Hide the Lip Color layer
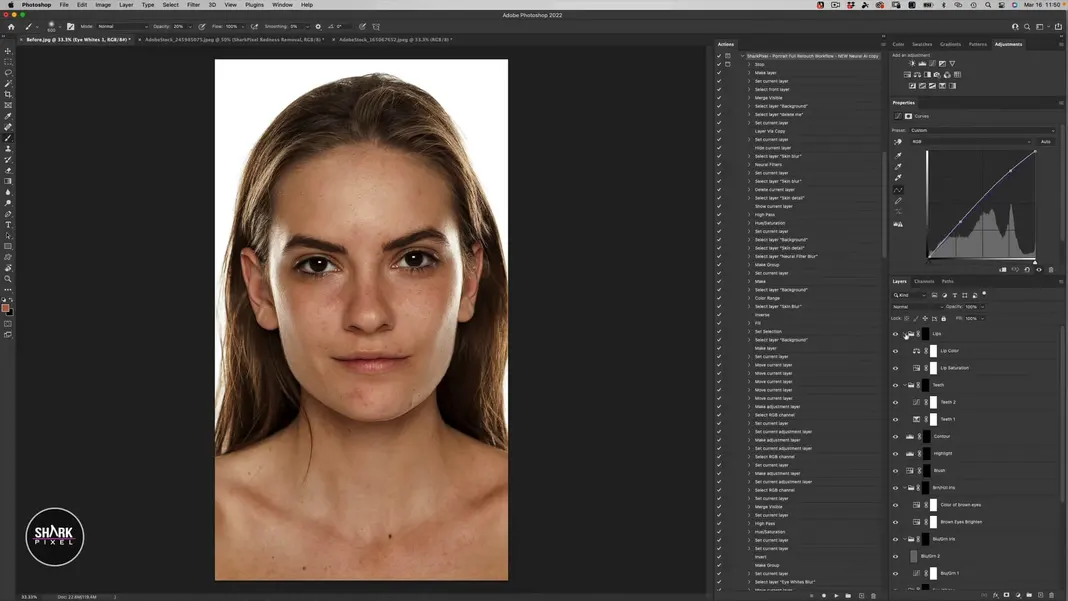Screen dimensions: 1068x601 896,351
